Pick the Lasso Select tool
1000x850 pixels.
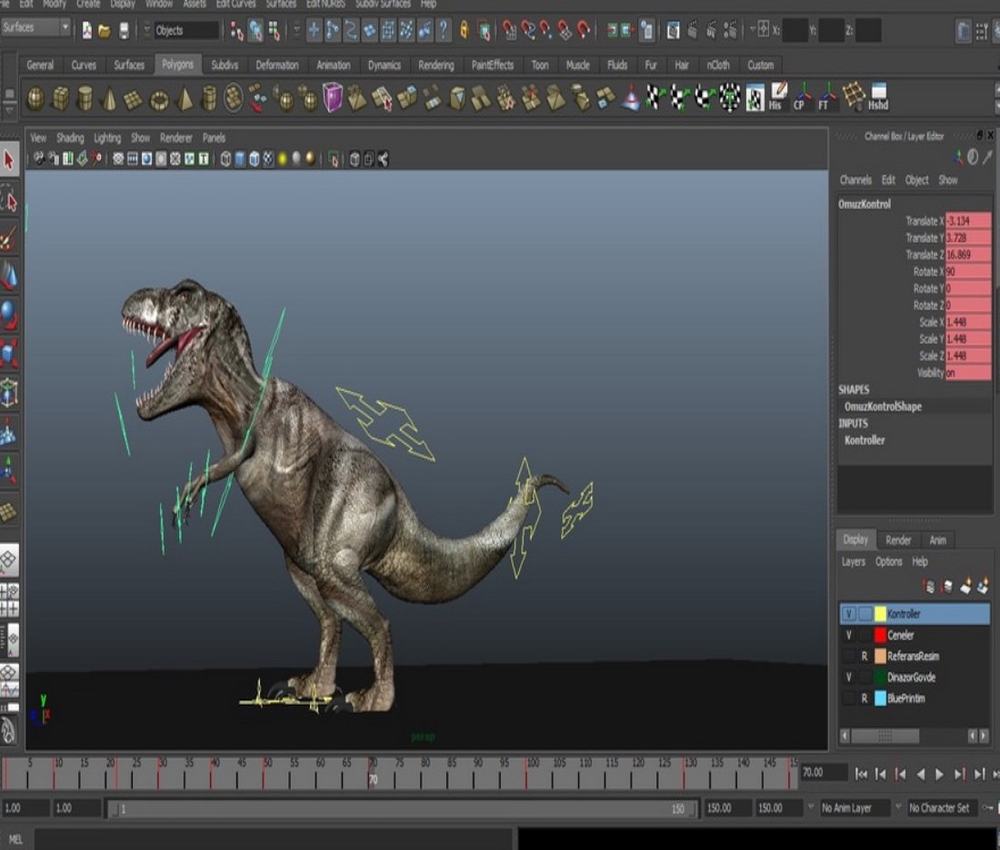(x=9, y=201)
